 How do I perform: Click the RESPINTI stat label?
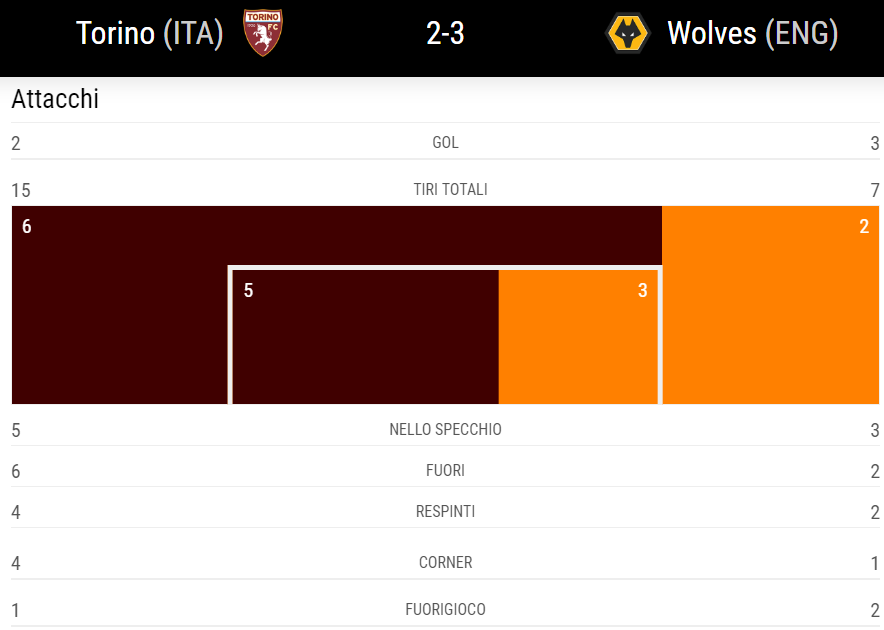tap(445, 512)
